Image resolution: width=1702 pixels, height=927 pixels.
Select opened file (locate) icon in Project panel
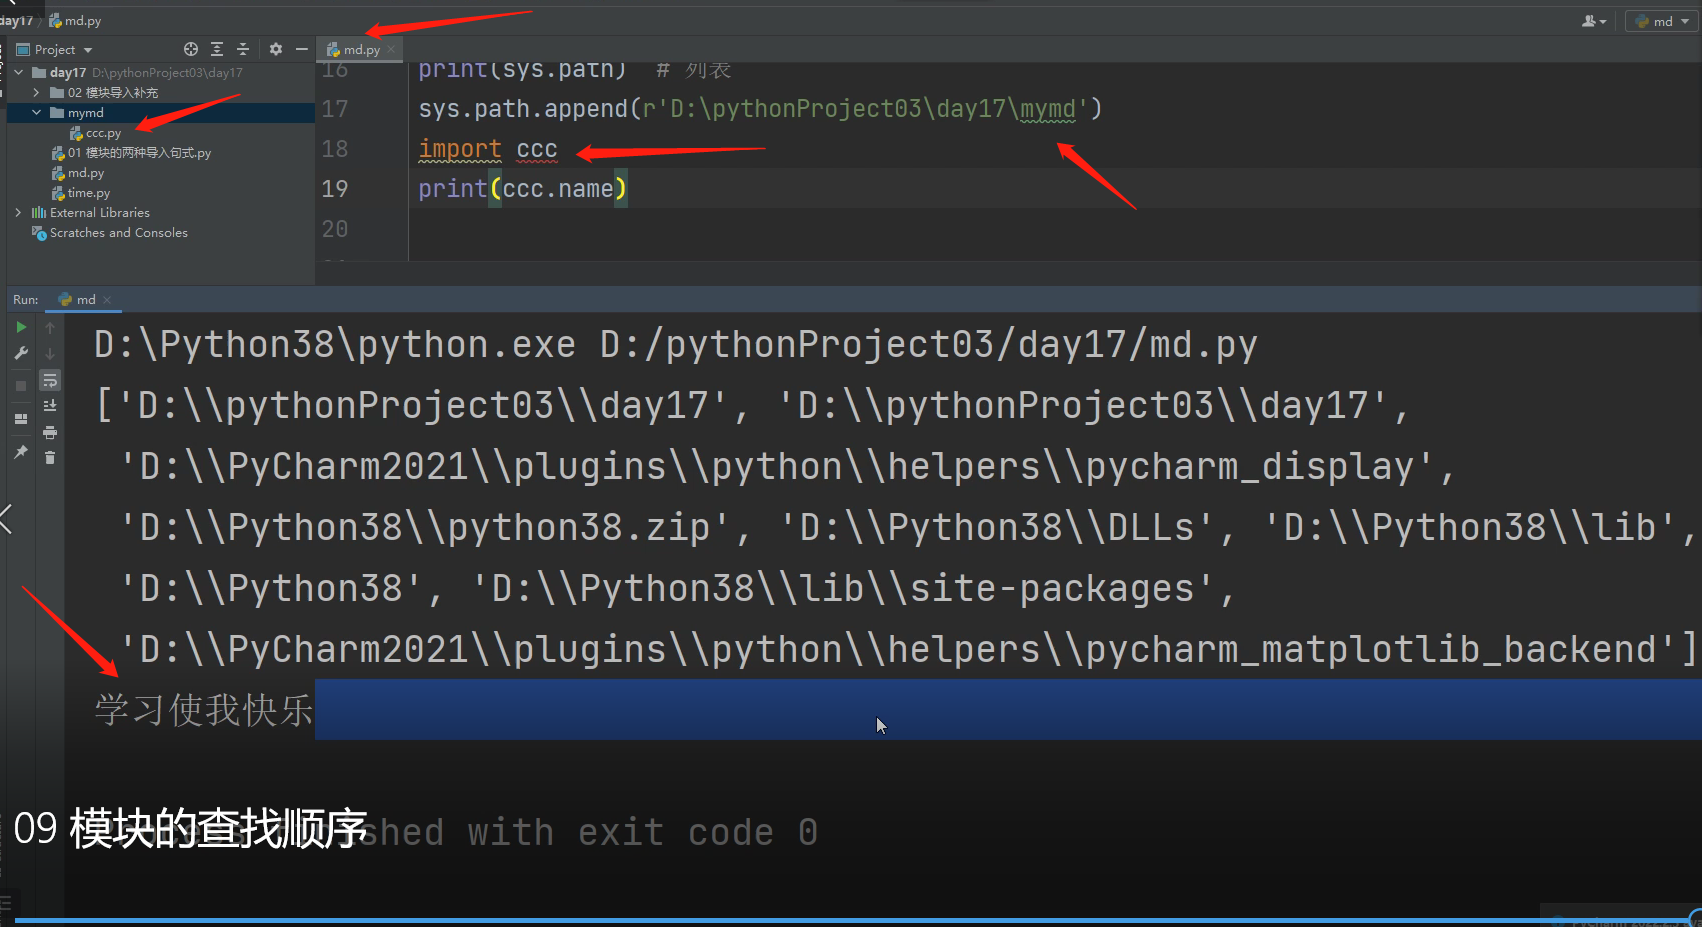(191, 49)
